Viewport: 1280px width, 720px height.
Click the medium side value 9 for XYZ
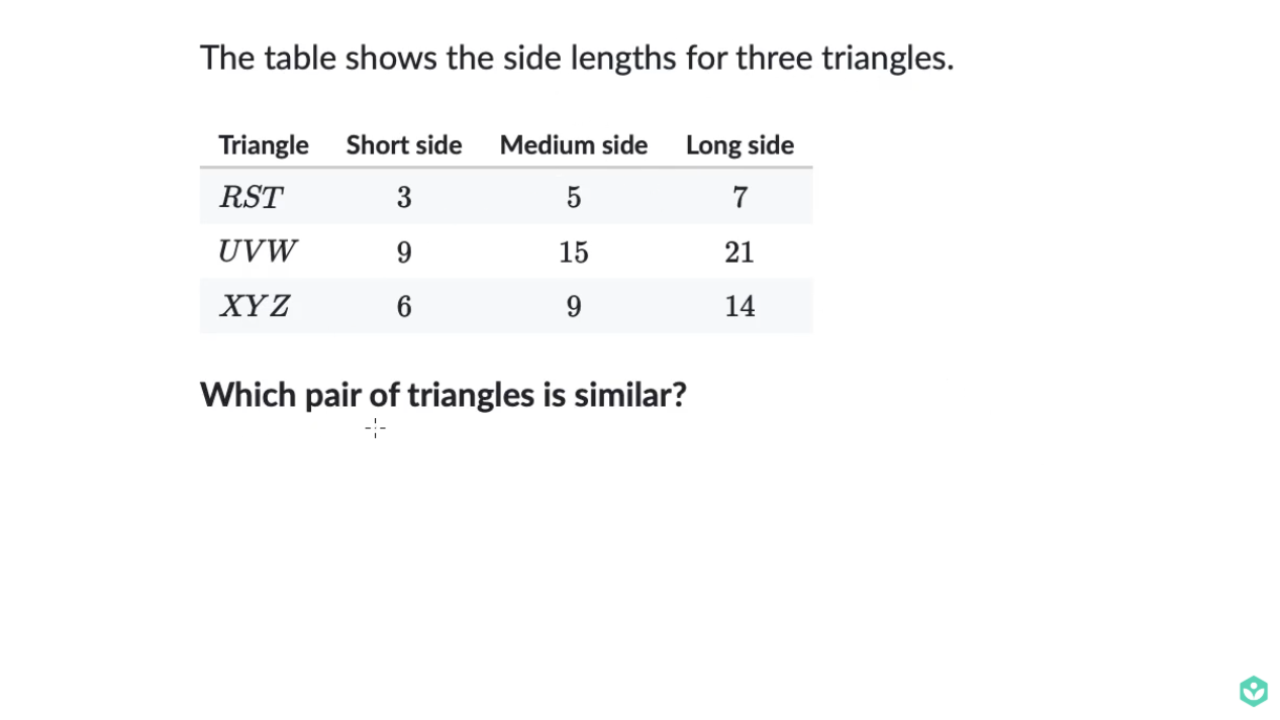tap(574, 306)
